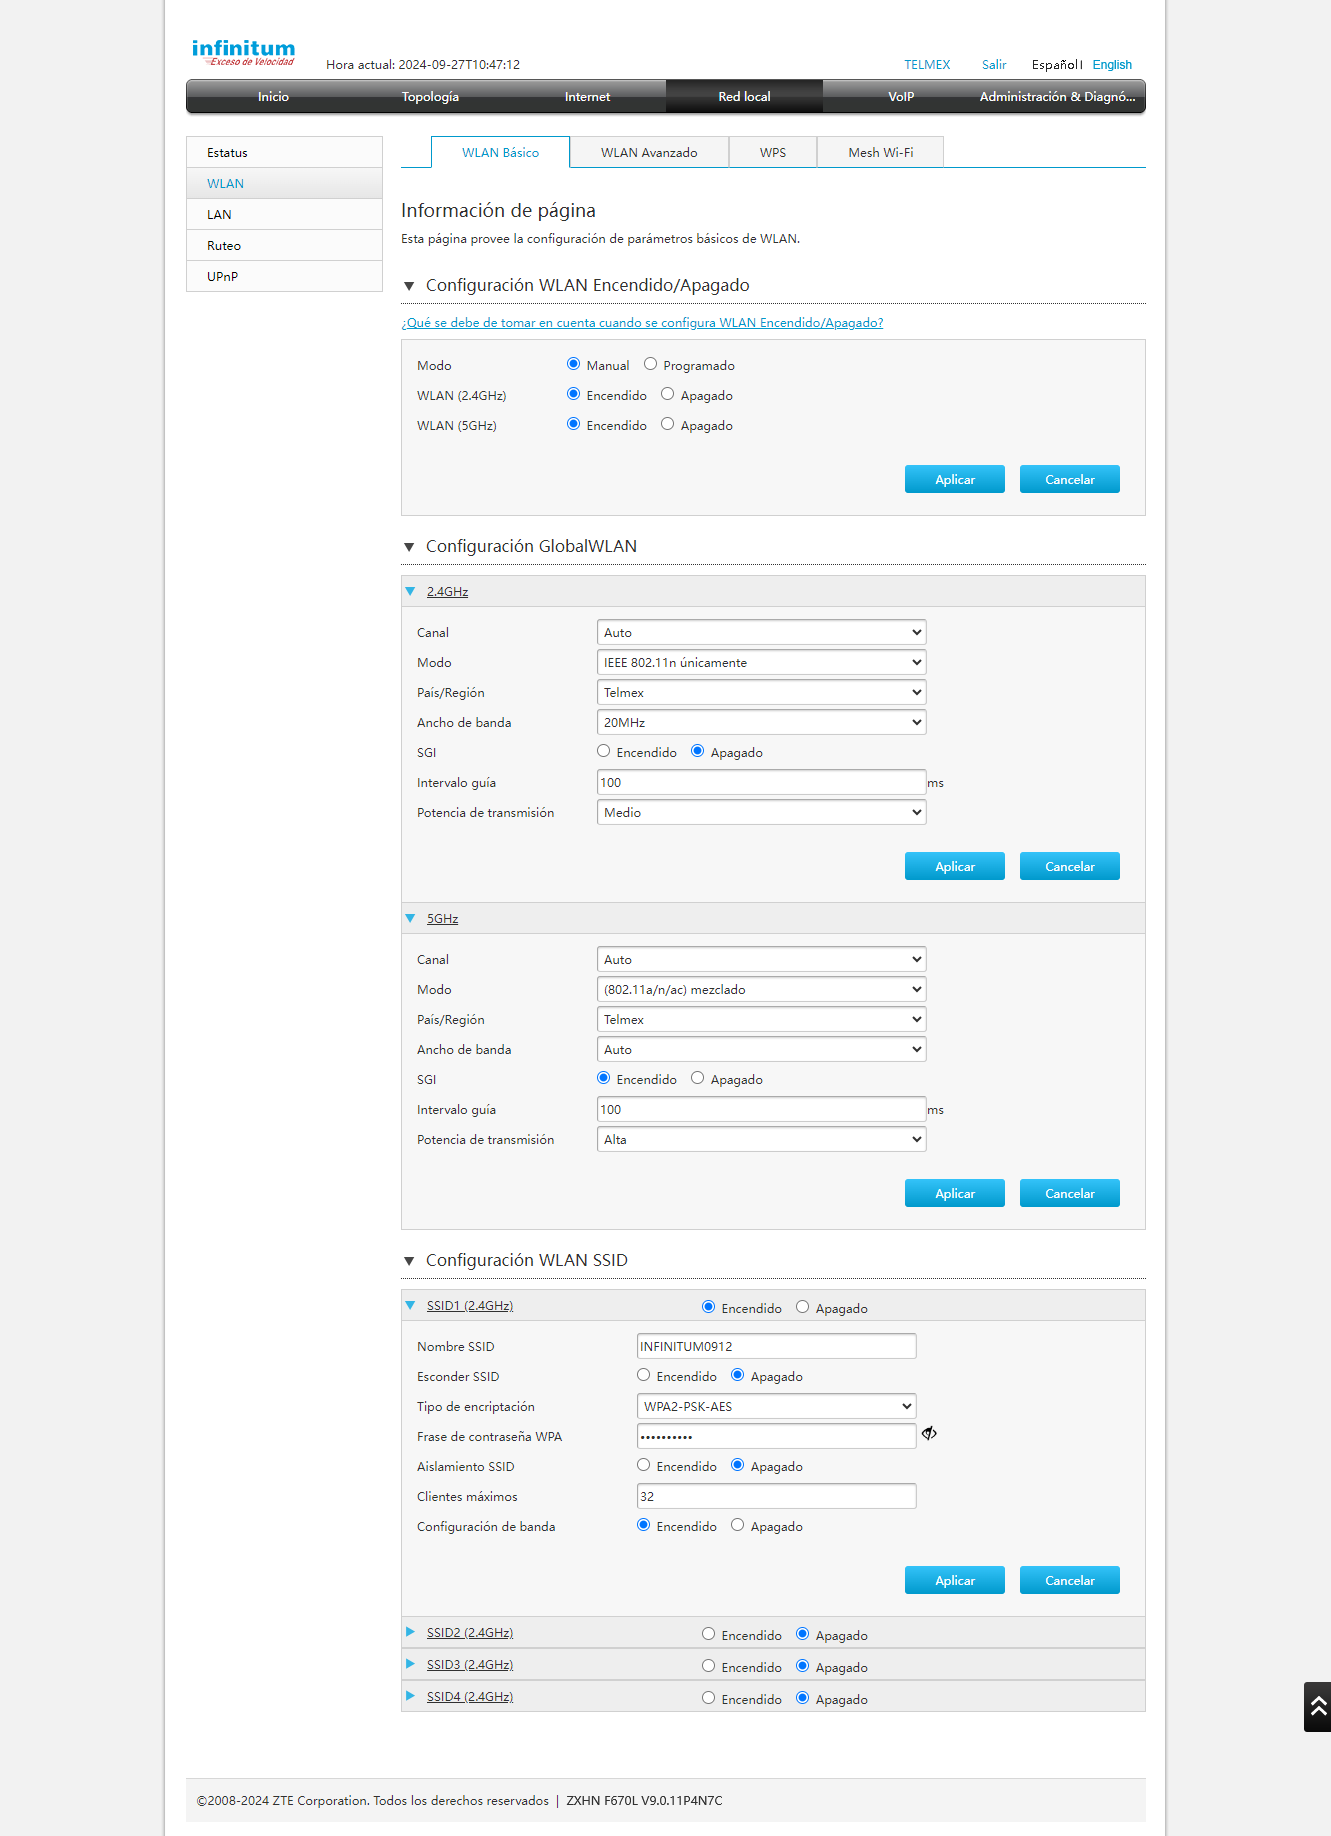Click Aplicar in the SSID1 section
This screenshot has width=1331, height=1836.
click(x=954, y=1580)
